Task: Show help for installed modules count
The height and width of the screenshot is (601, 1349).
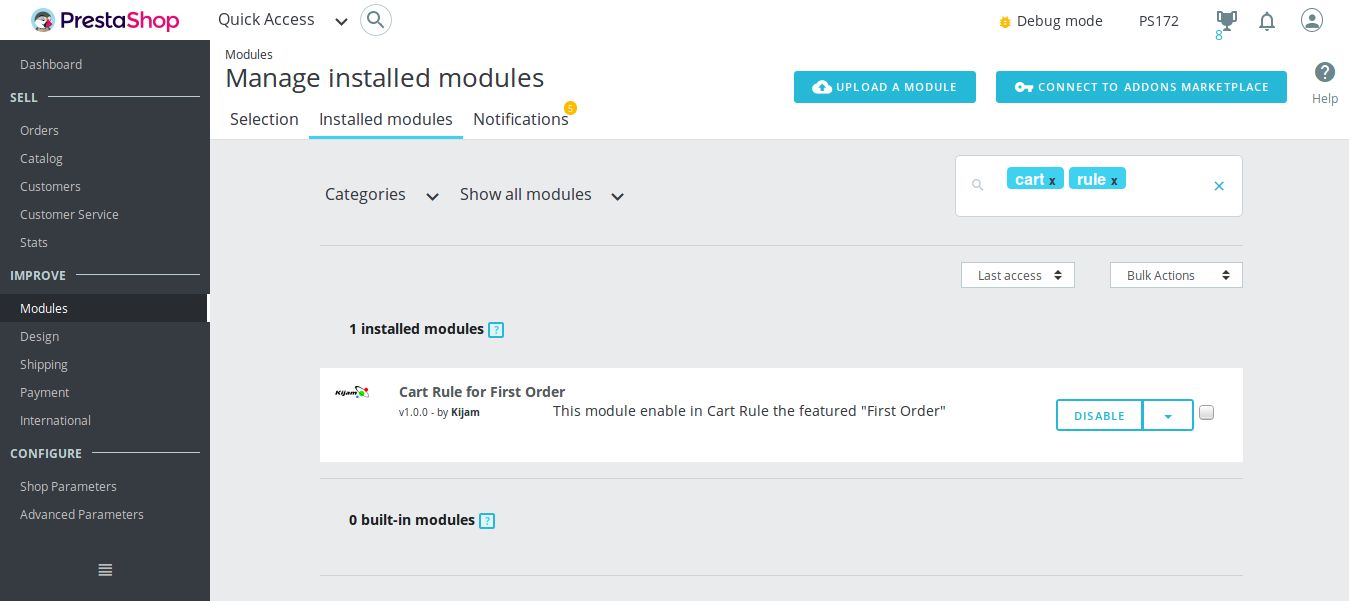Action: 496,330
